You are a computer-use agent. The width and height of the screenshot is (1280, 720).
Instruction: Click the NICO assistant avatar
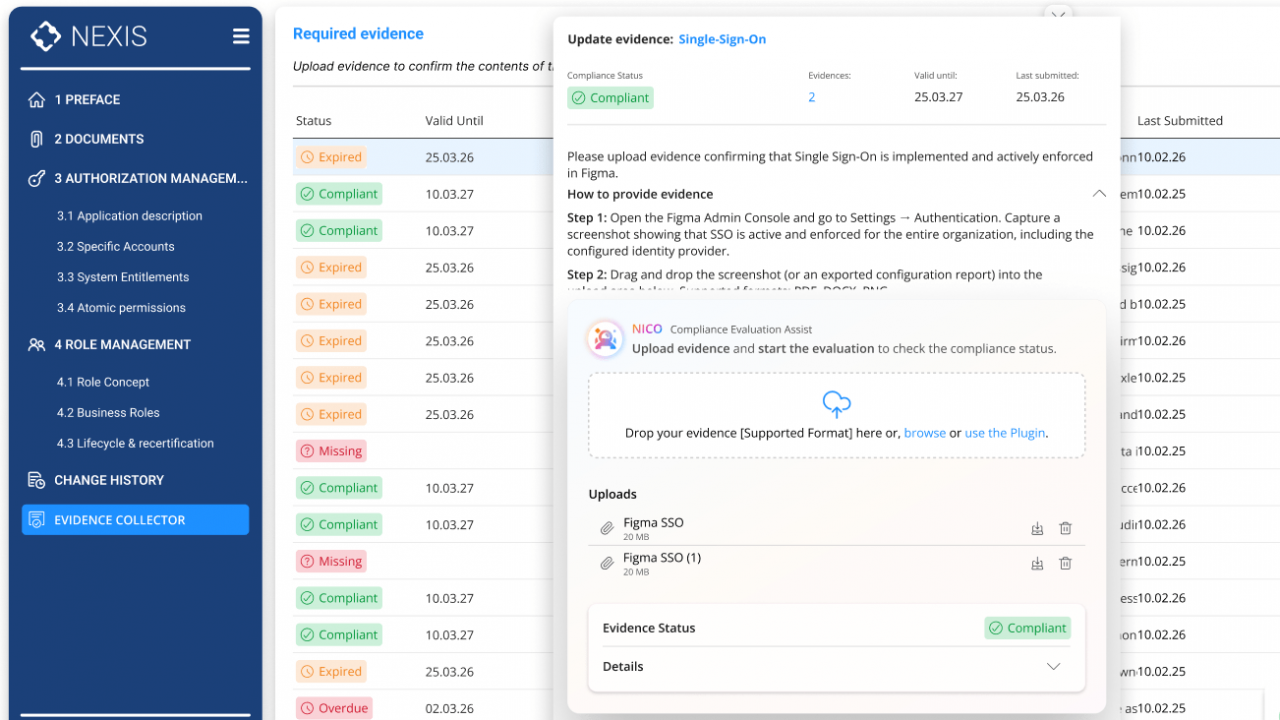(605, 339)
